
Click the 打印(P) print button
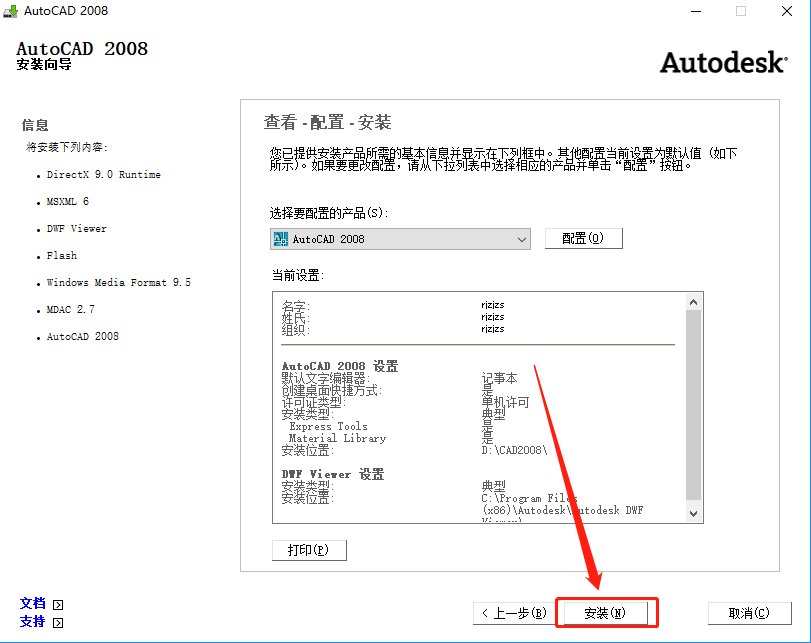pyautogui.click(x=309, y=550)
